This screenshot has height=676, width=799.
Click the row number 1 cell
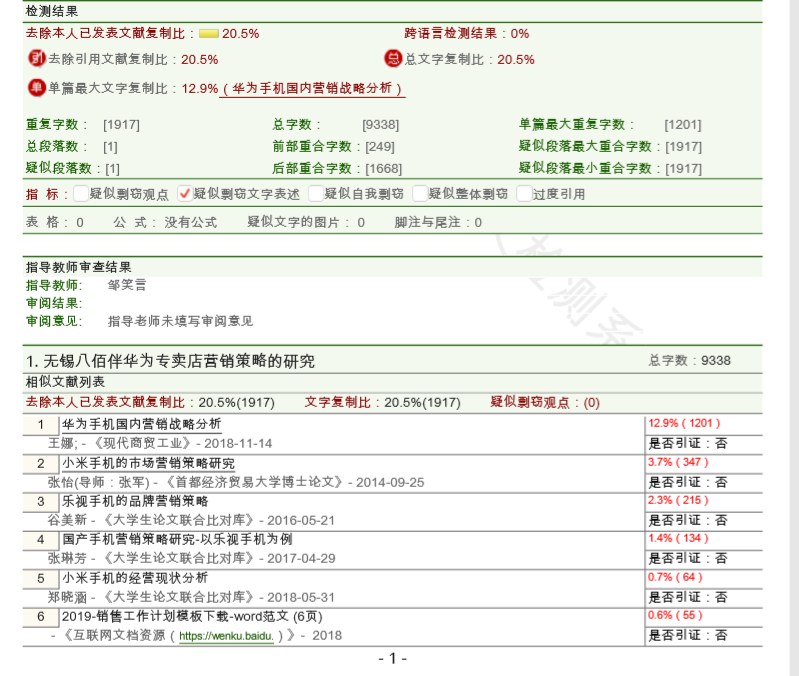pos(41,425)
